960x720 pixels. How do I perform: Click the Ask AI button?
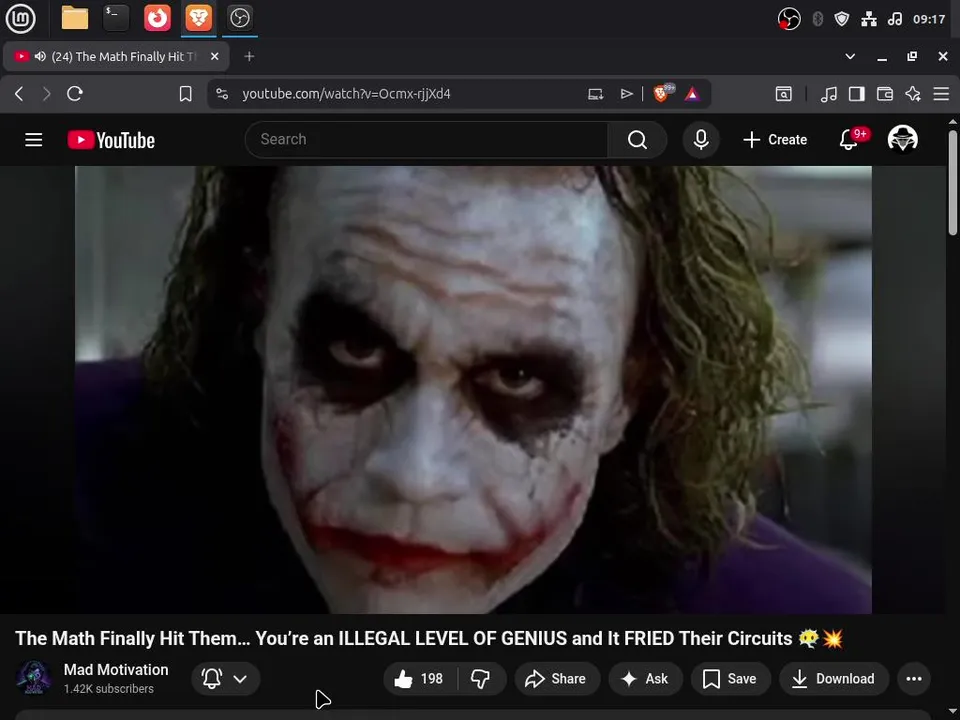tap(645, 678)
